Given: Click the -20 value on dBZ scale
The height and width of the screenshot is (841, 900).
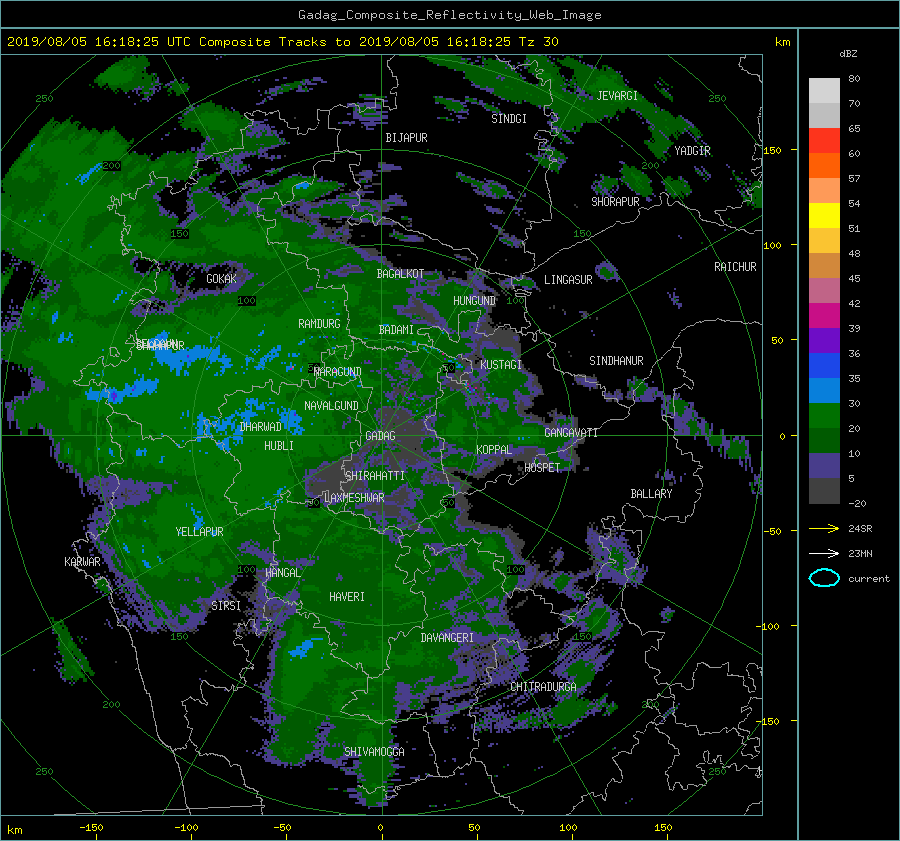Looking at the screenshot, I should point(857,503).
